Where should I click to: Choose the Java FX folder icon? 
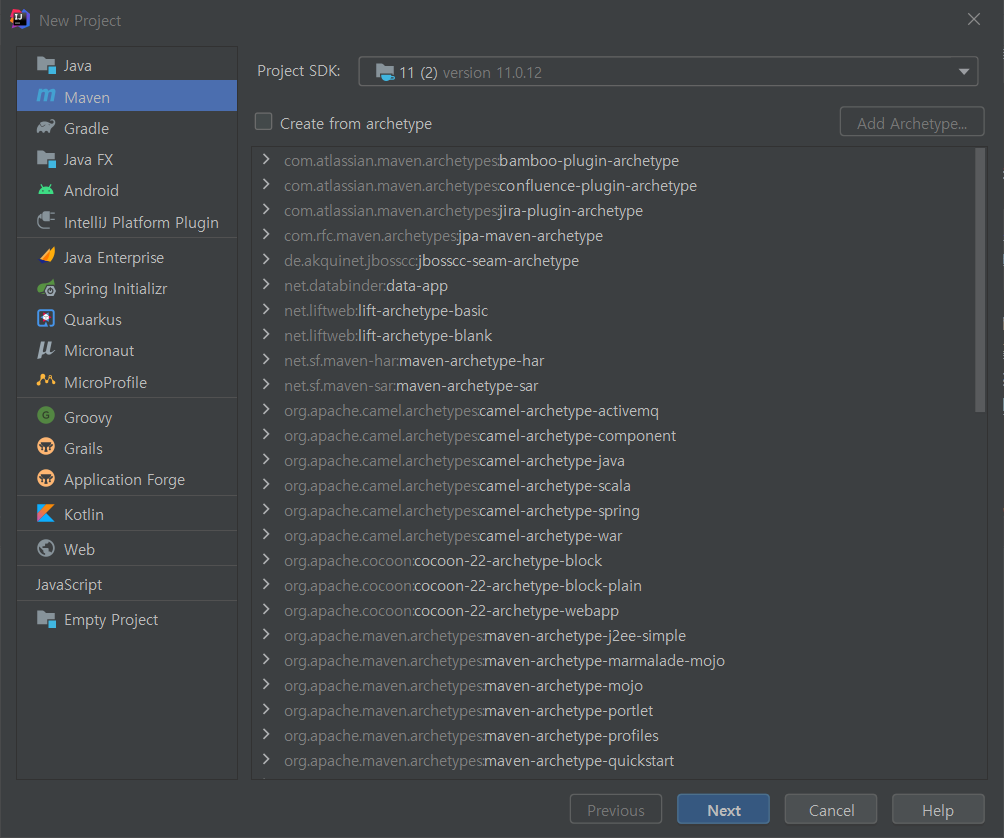pos(46,159)
